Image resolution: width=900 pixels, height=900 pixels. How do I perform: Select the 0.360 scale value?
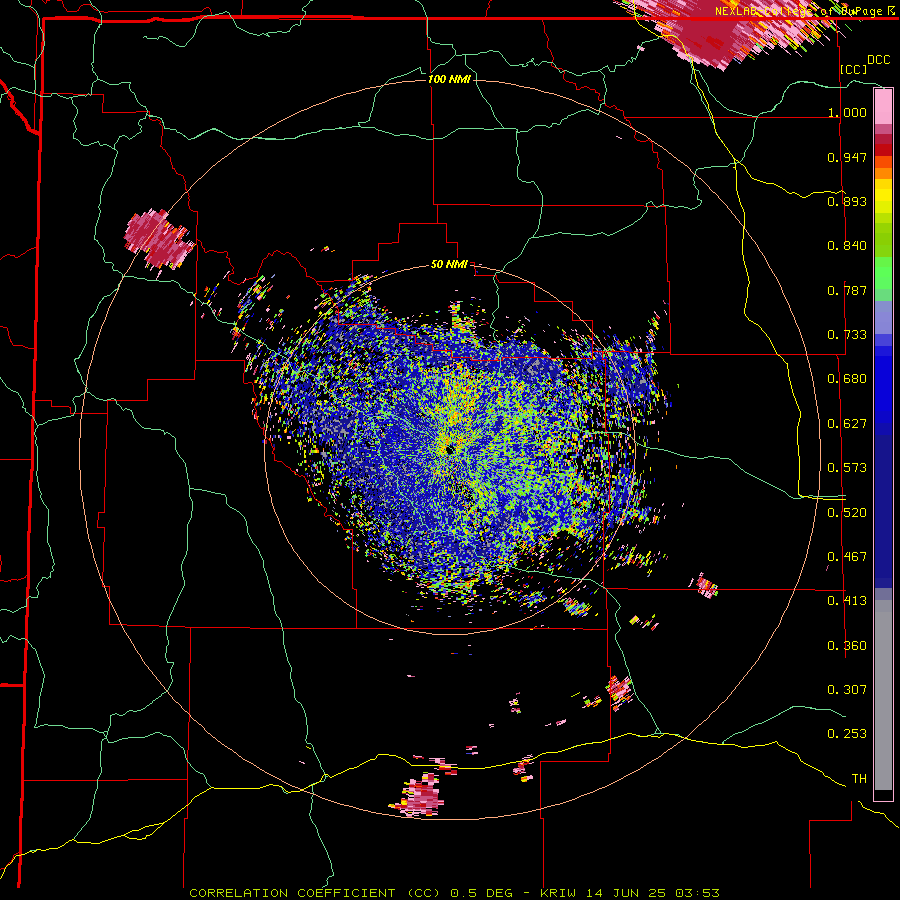click(x=847, y=646)
